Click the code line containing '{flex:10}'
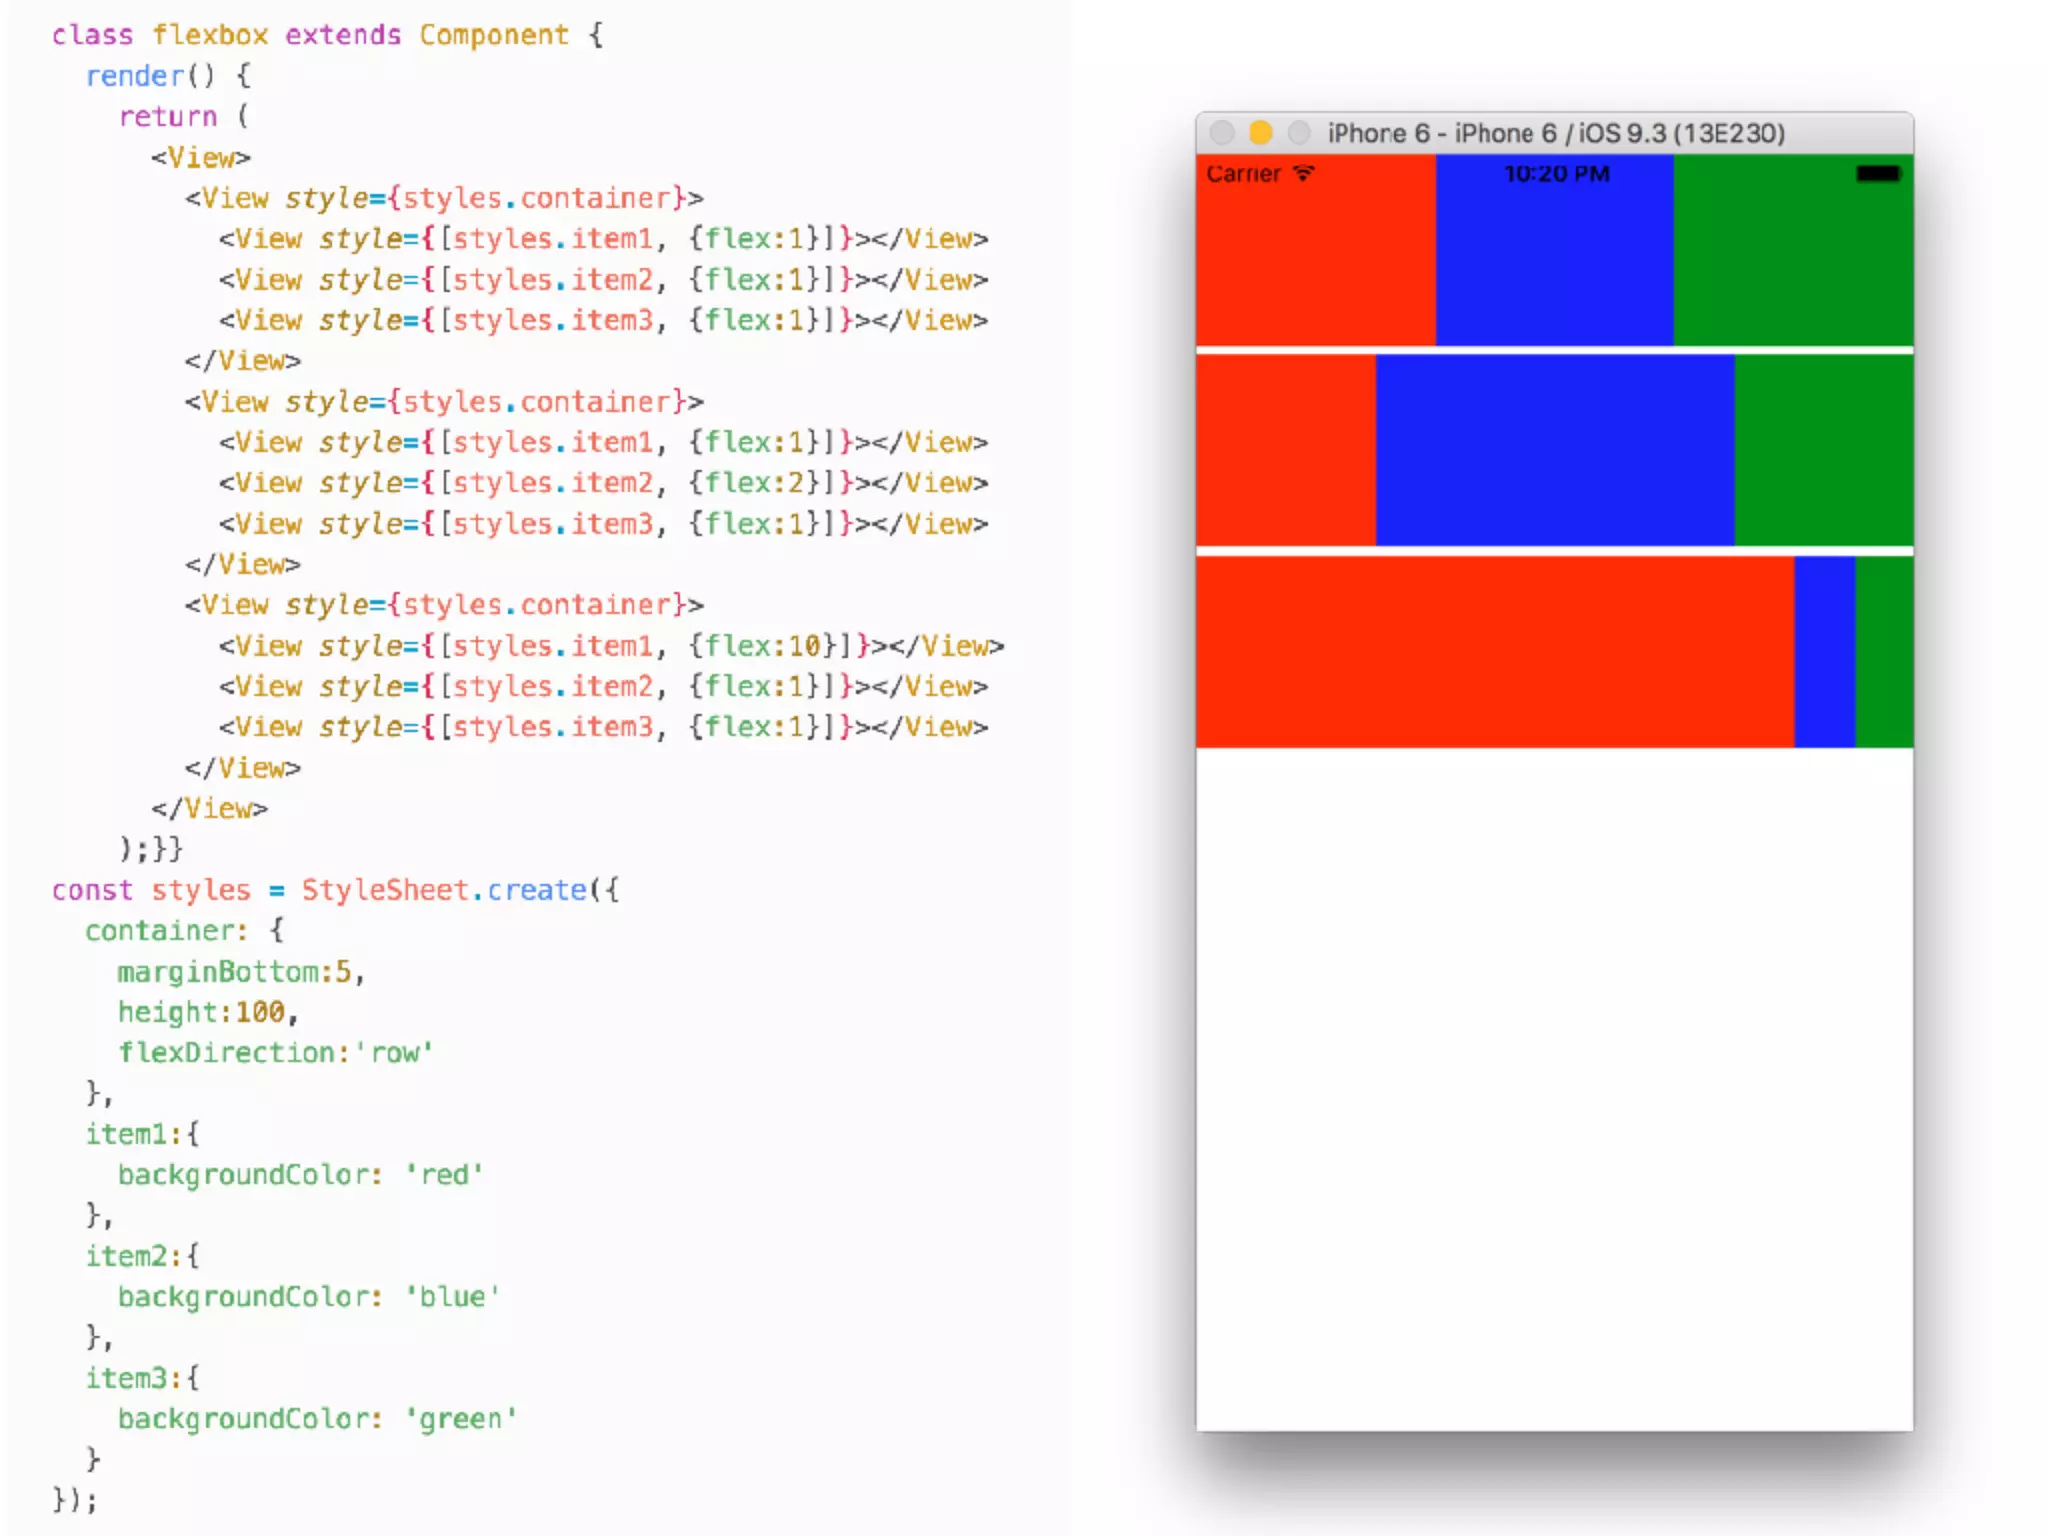 click(x=611, y=646)
